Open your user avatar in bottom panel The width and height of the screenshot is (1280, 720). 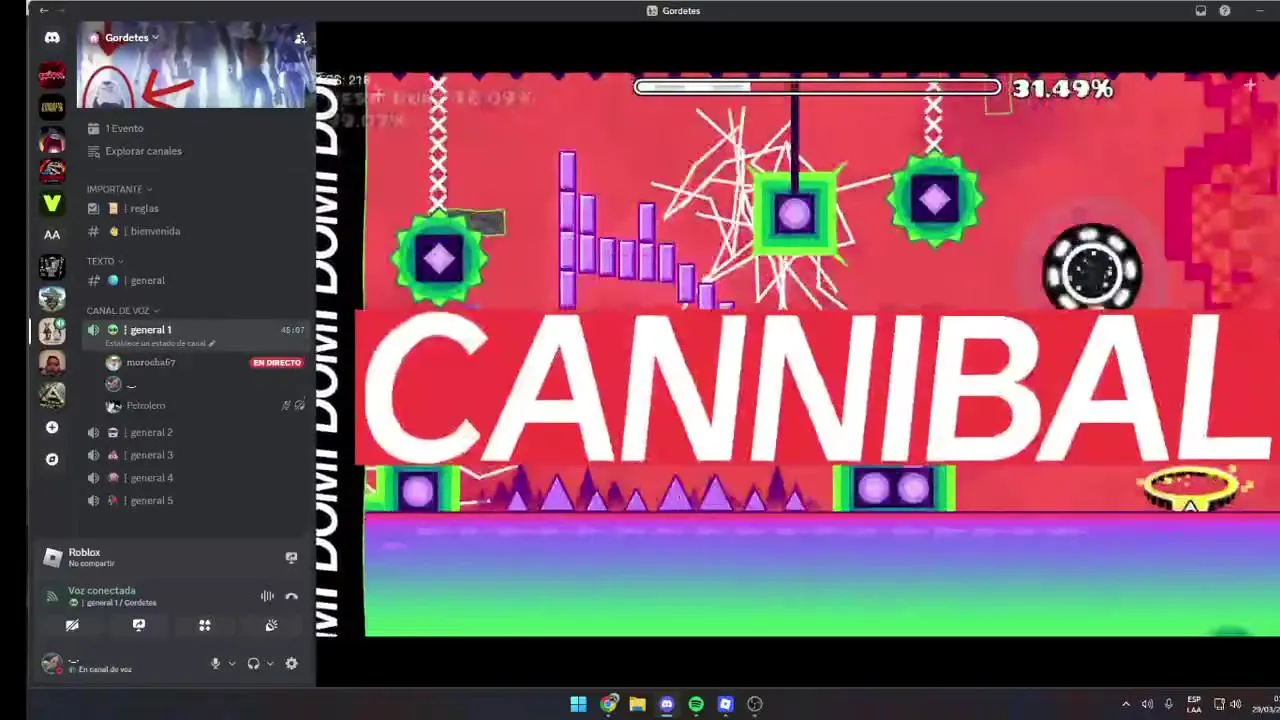coord(52,663)
